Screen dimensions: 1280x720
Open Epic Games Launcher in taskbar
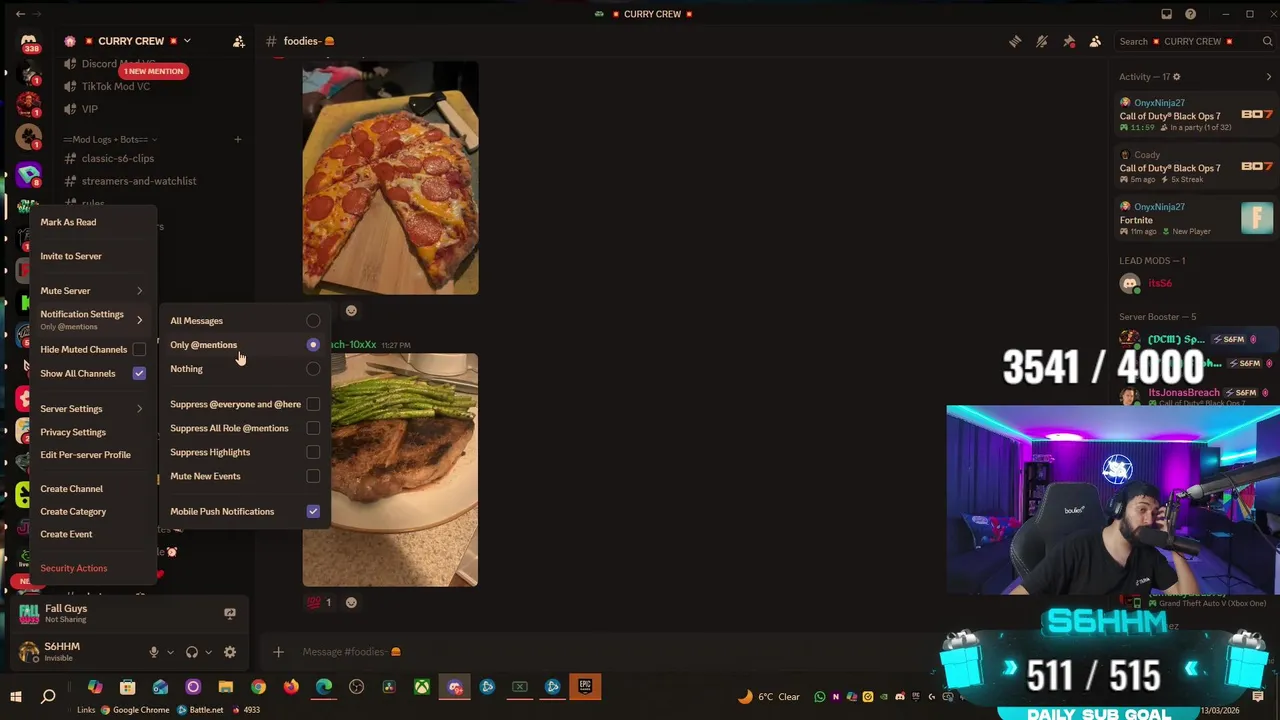tap(585, 687)
